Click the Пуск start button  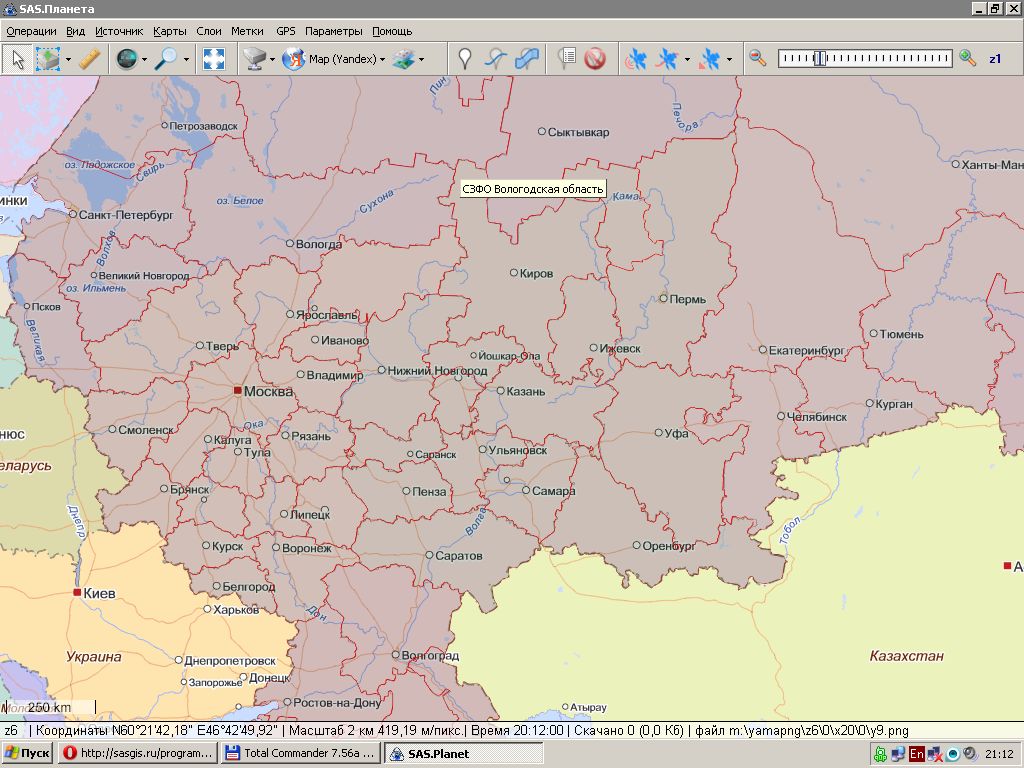coord(27,753)
